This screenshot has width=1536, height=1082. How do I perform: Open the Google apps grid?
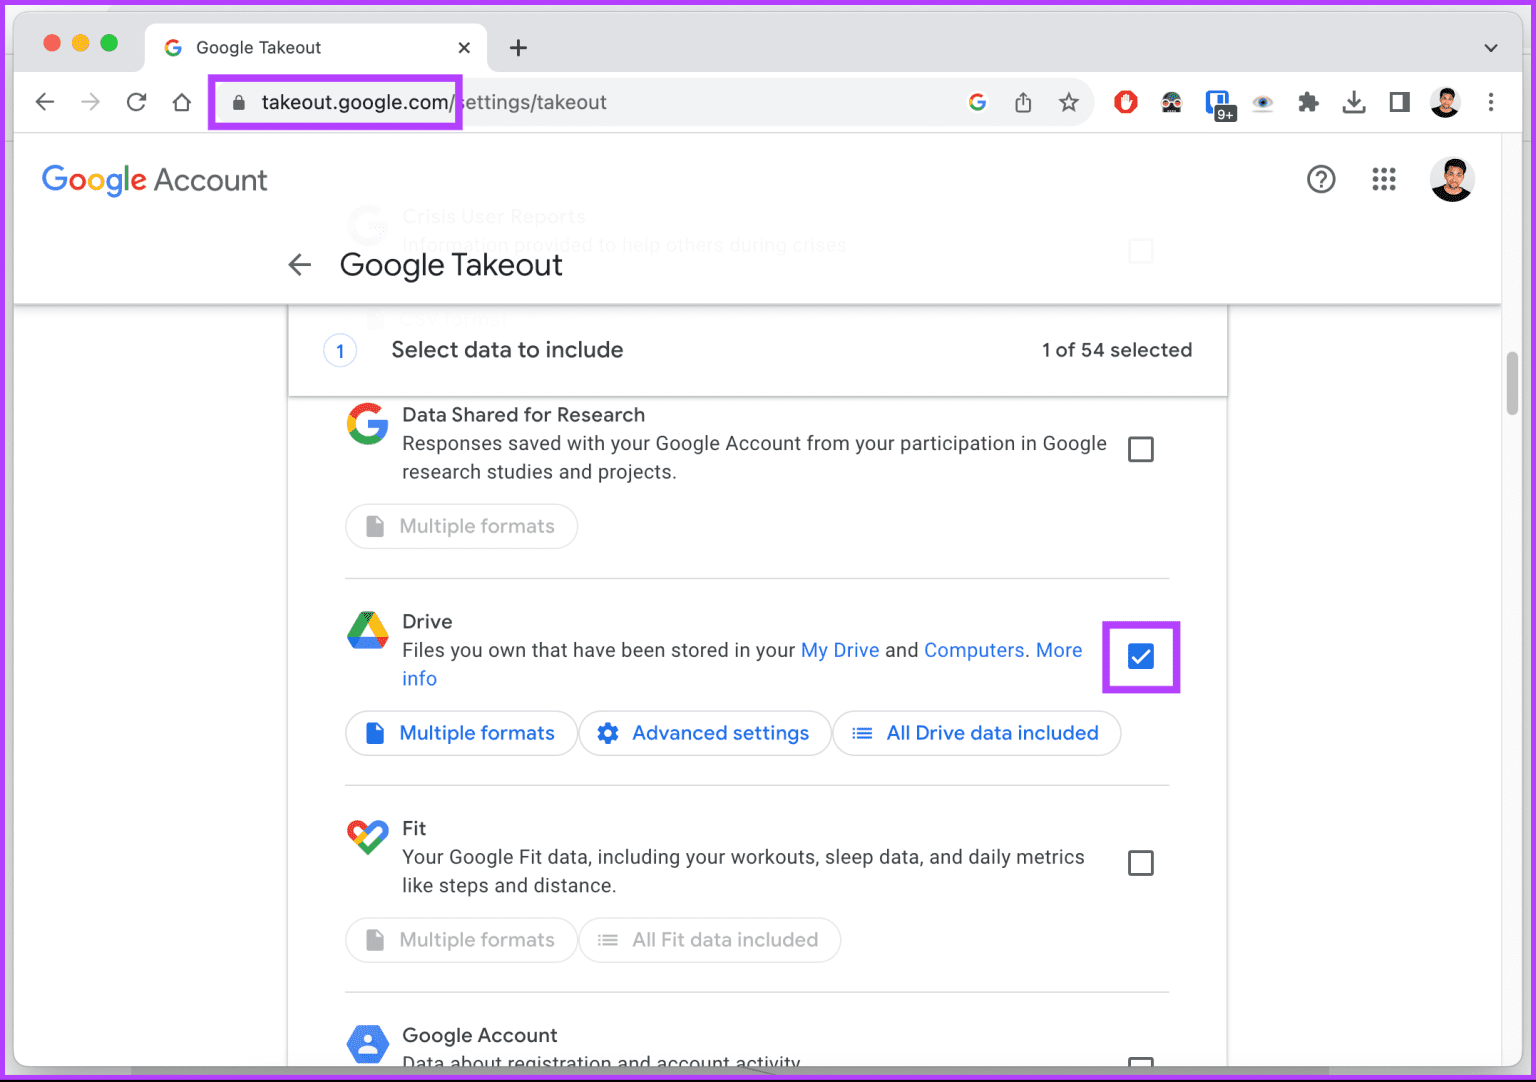[1384, 179]
